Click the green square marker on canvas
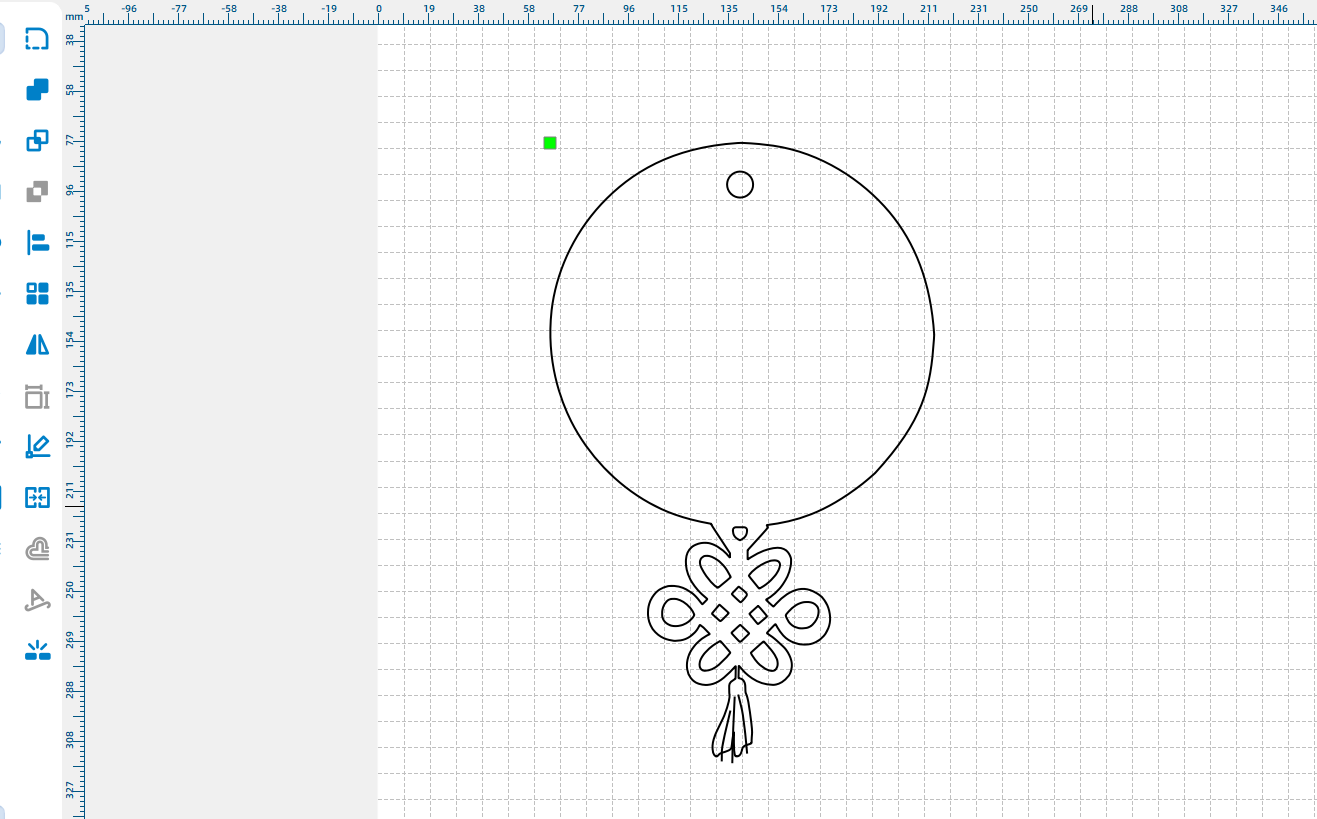Viewport: 1317px width, 819px height. [550, 143]
